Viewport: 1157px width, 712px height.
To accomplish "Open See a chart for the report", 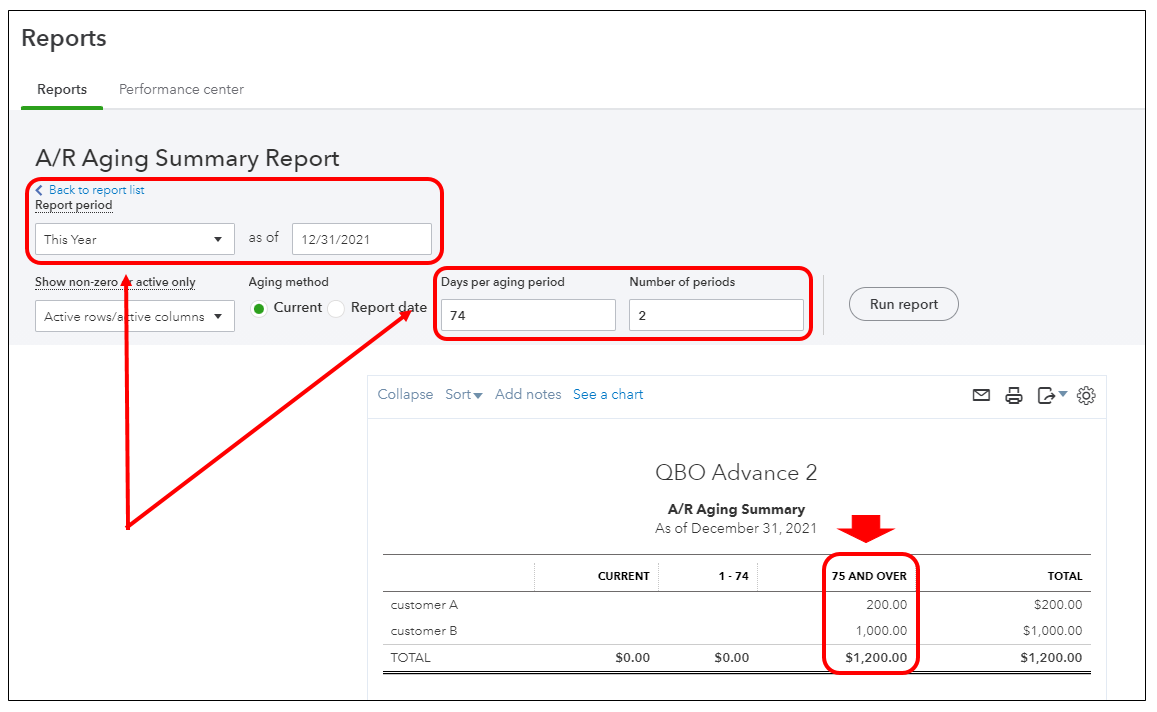I will click(608, 394).
